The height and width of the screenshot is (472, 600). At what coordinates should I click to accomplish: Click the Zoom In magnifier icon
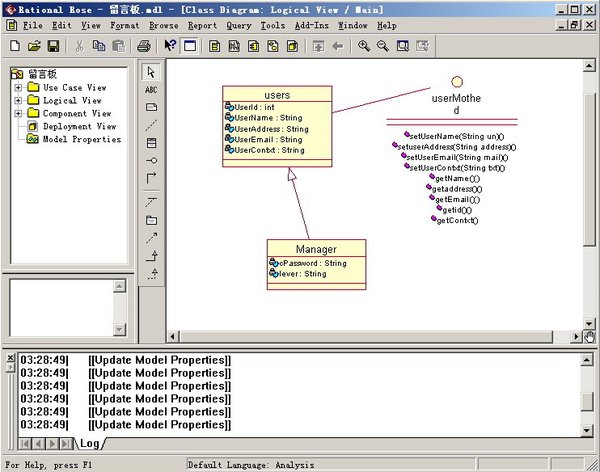tap(364, 46)
